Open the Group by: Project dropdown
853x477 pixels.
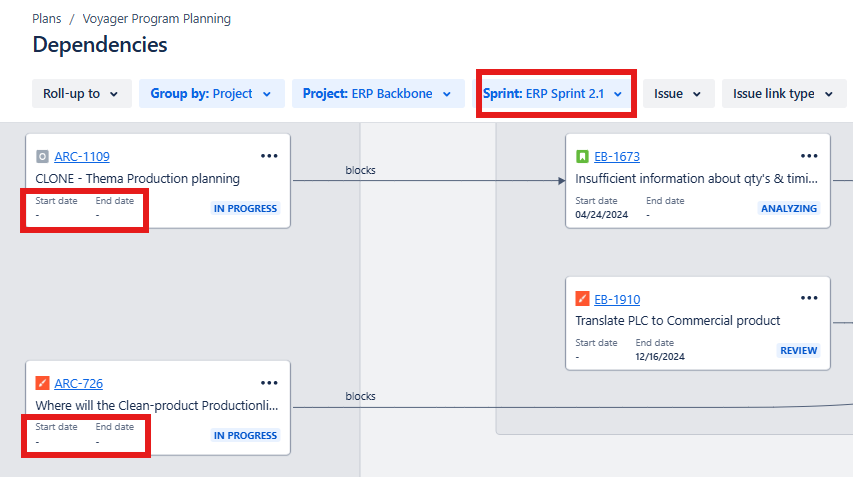210,94
